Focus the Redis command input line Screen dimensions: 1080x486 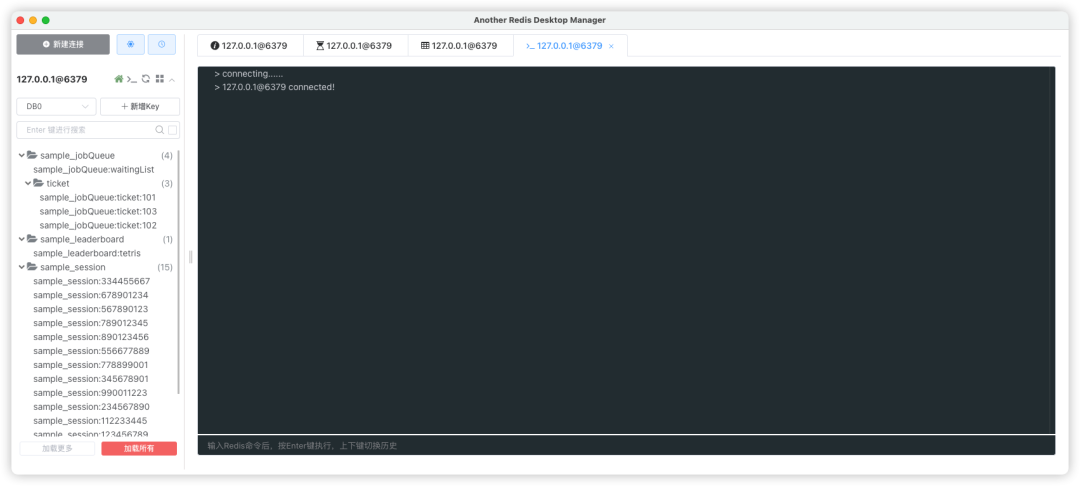626,445
